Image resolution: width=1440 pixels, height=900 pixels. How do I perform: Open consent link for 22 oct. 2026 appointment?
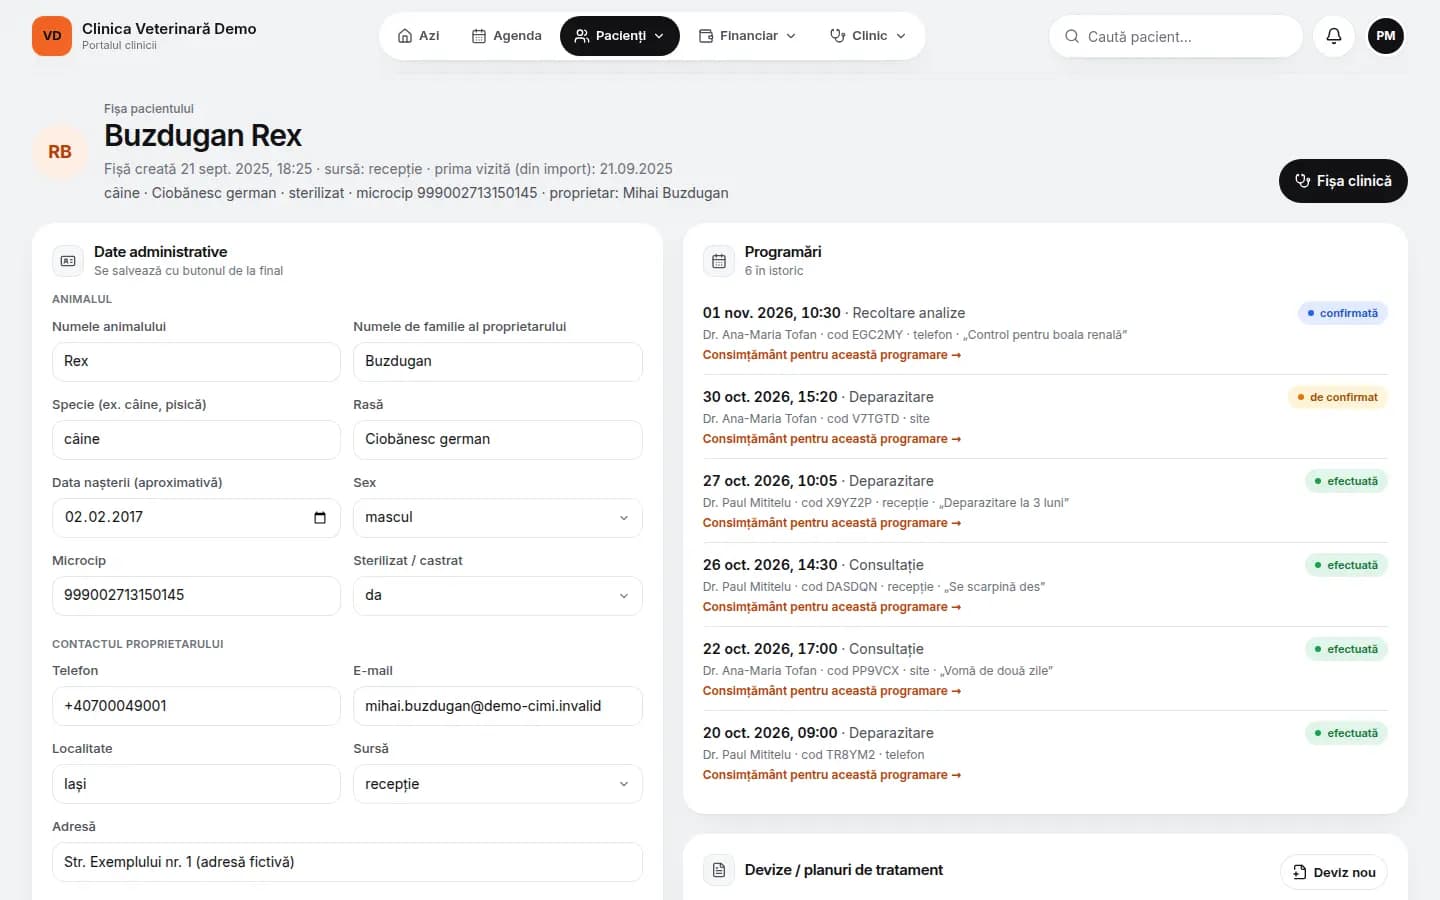pos(831,691)
